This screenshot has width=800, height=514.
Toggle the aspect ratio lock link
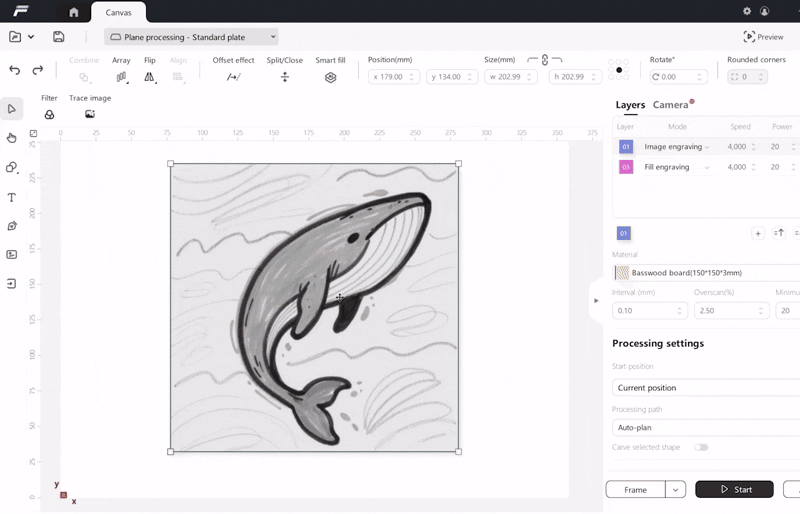click(x=545, y=61)
